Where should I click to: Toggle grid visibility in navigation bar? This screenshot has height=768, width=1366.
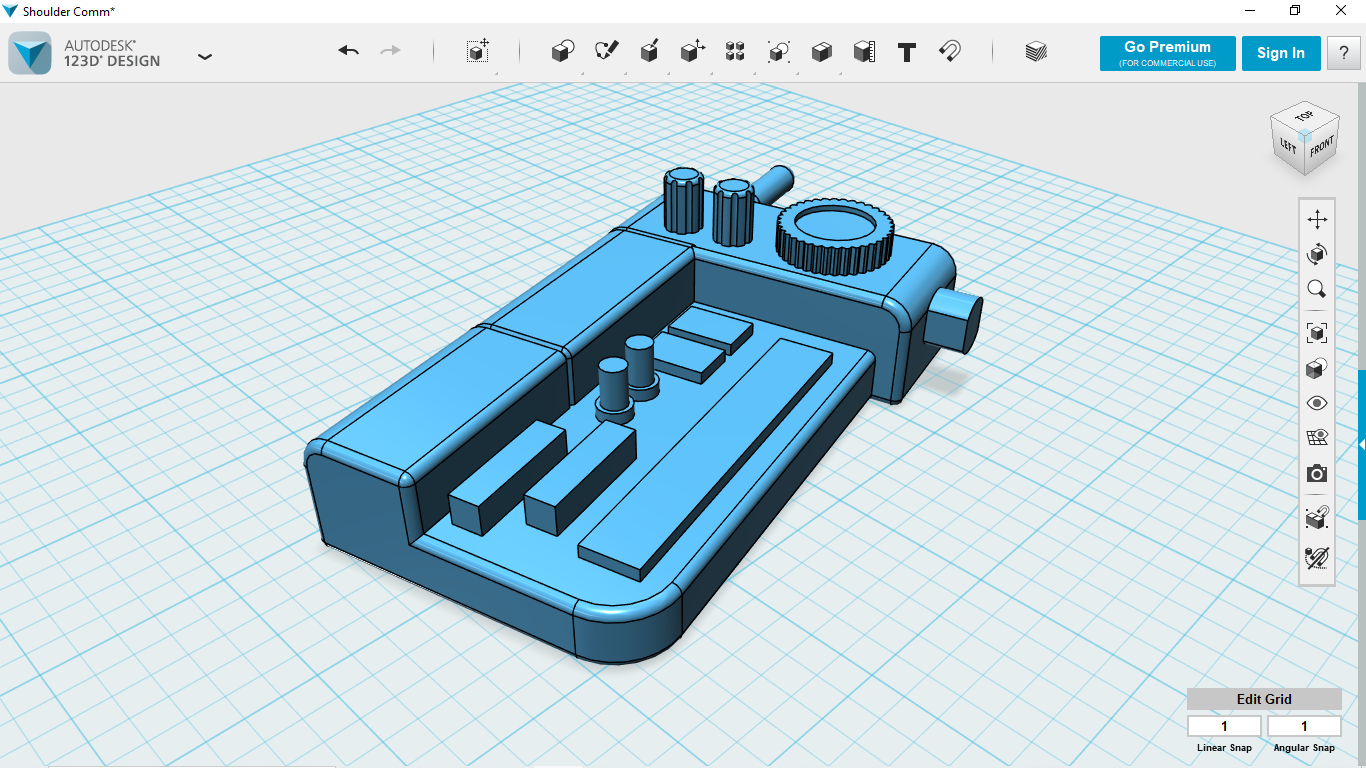[1317, 438]
